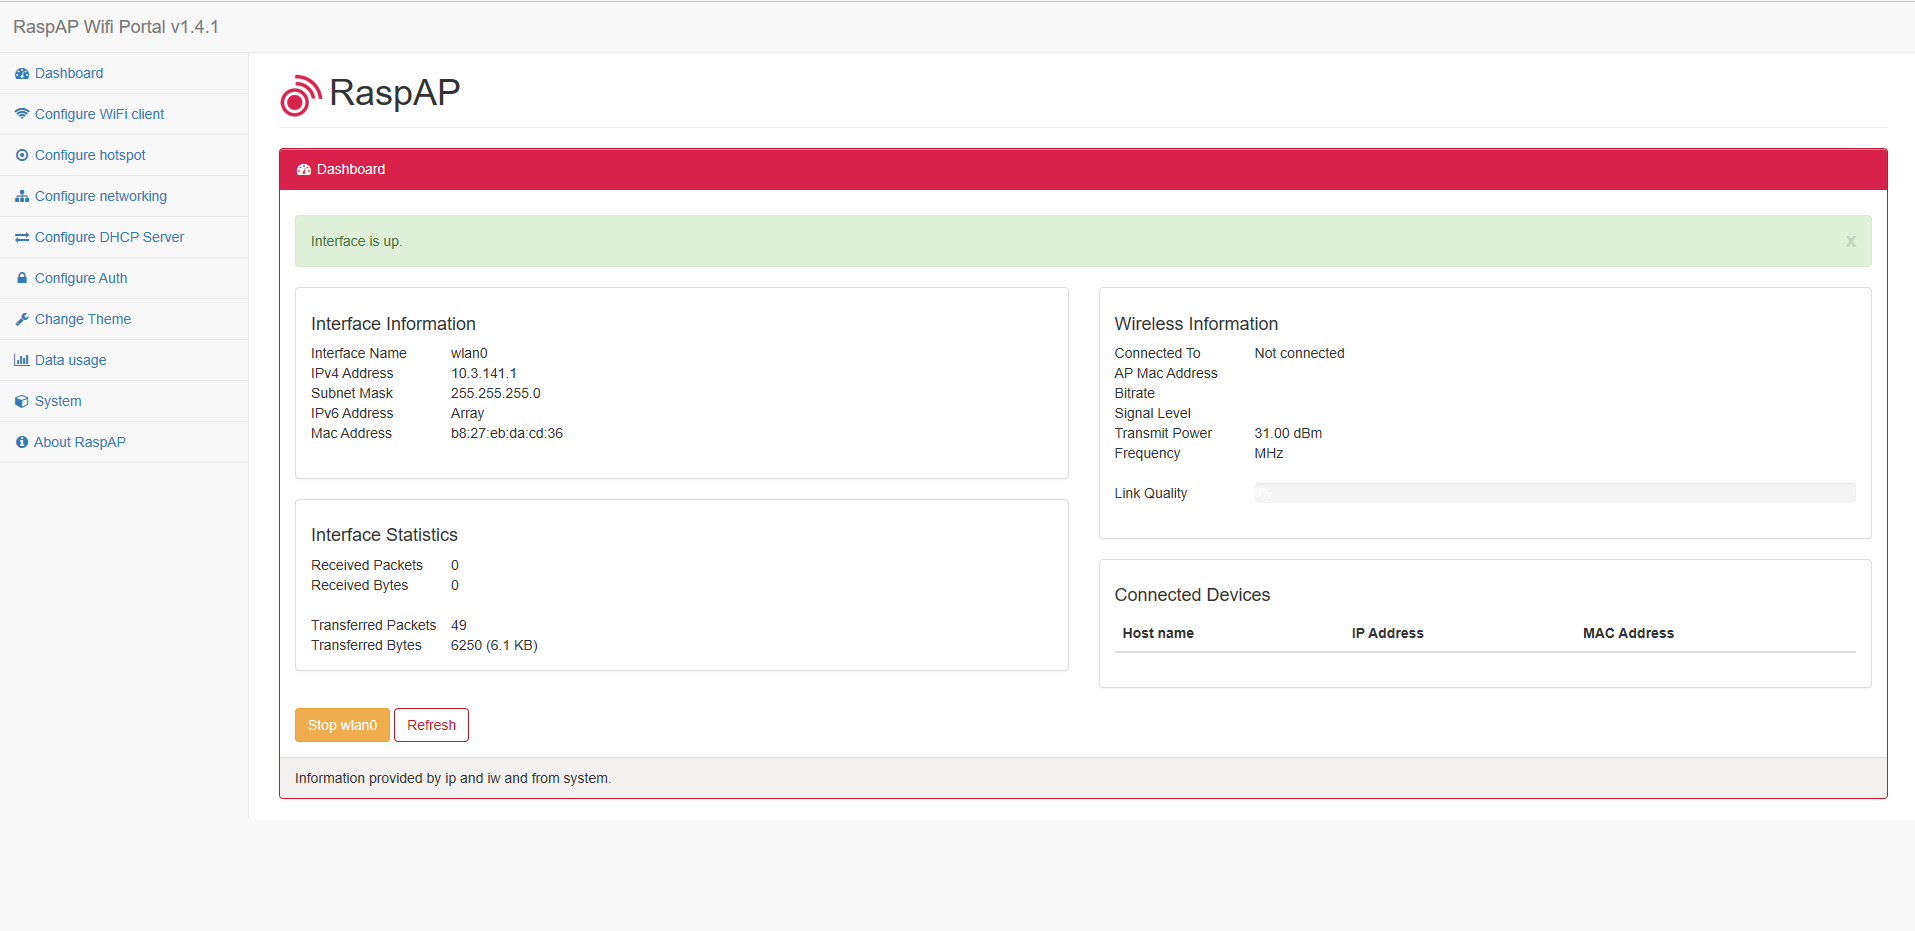
Task: Click the IP Address column header
Action: (1387, 633)
